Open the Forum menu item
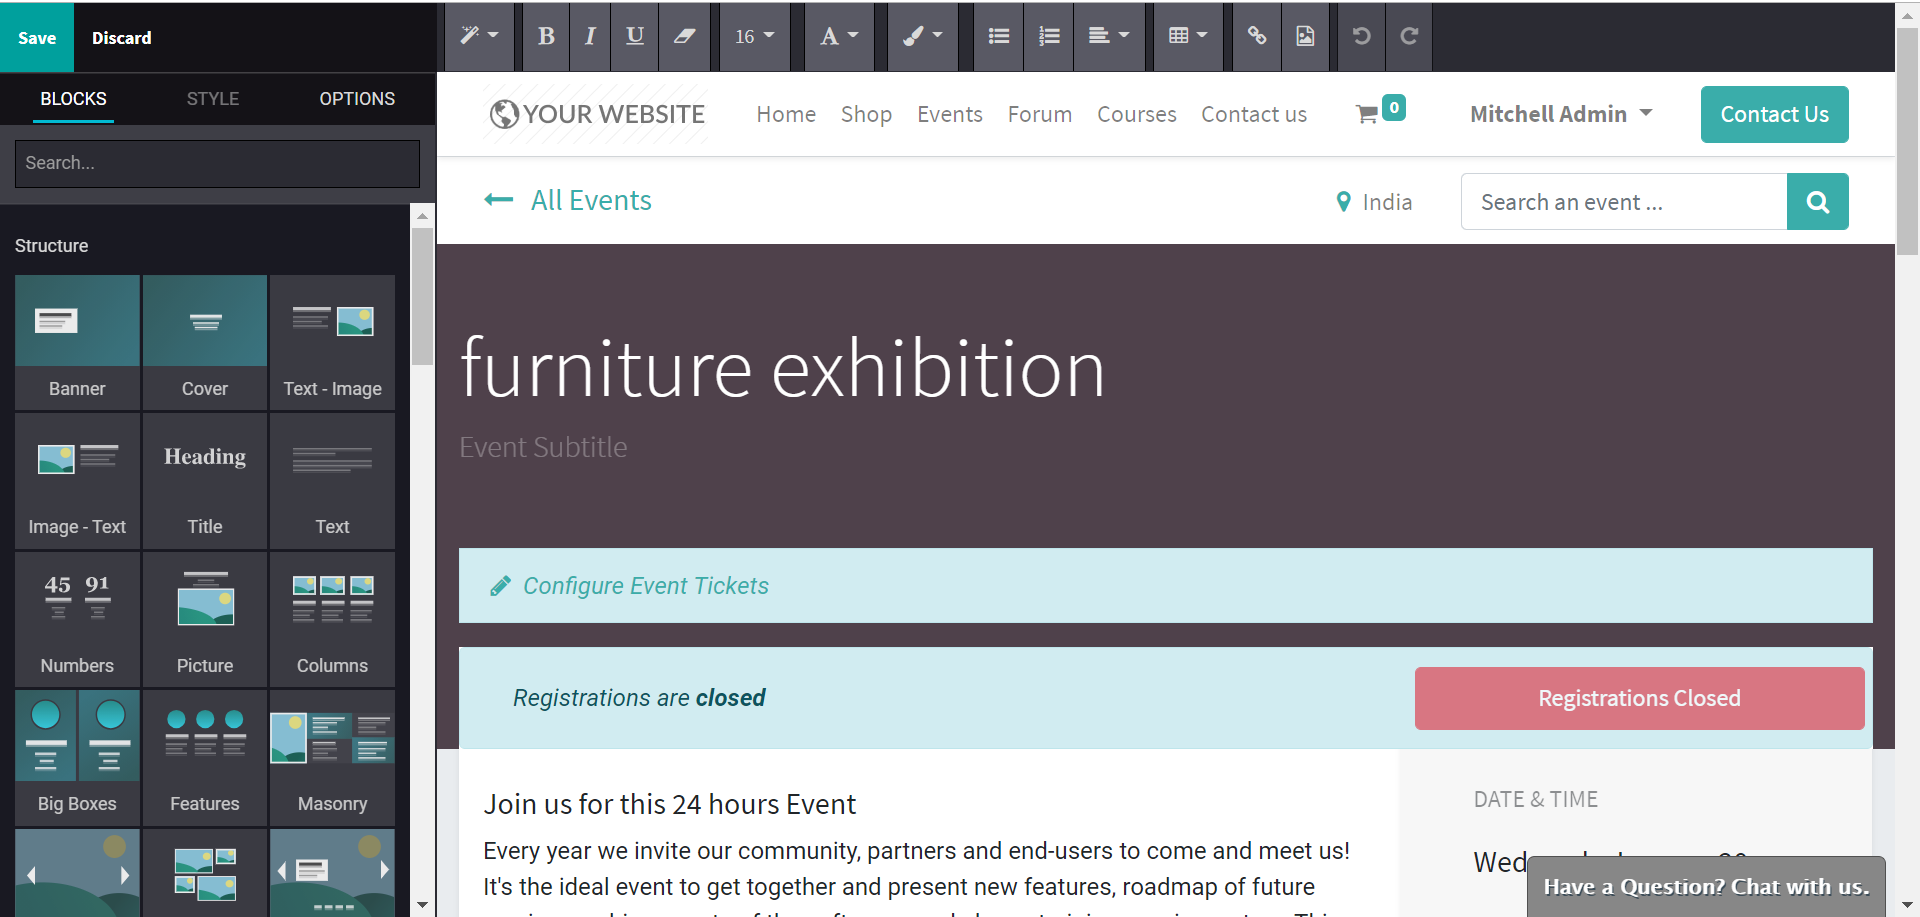The width and height of the screenshot is (1920, 917). tap(1040, 114)
